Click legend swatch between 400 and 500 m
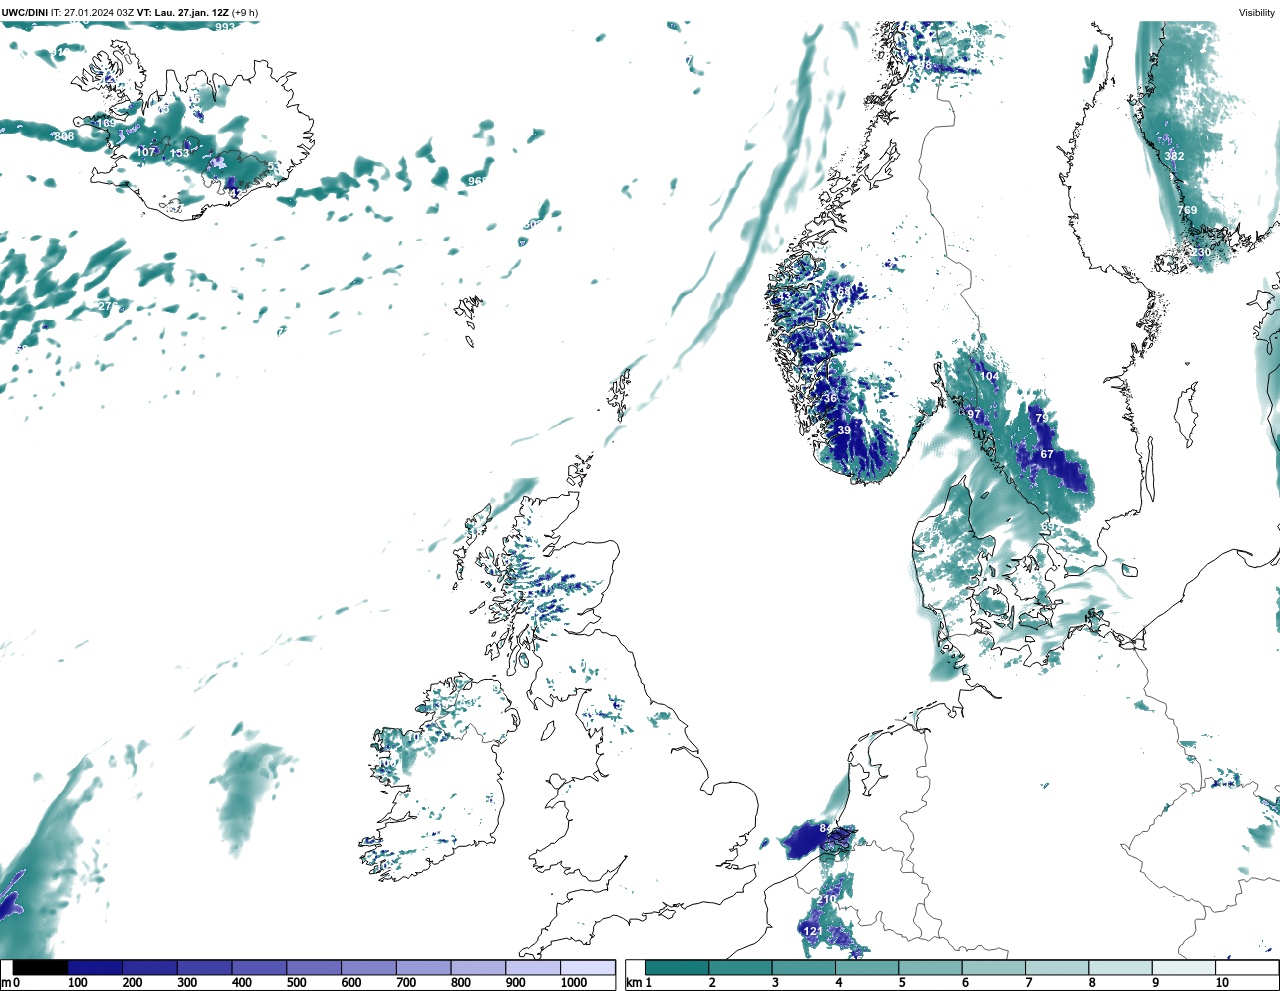The width and height of the screenshot is (1280, 991). [x=259, y=968]
